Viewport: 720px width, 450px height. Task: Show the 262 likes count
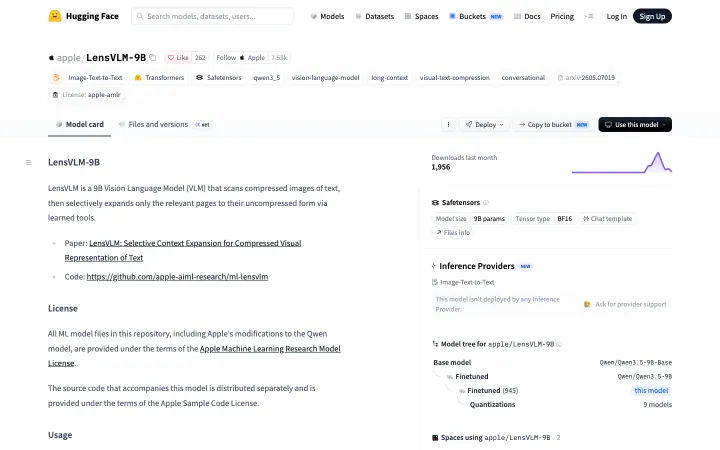click(x=200, y=57)
